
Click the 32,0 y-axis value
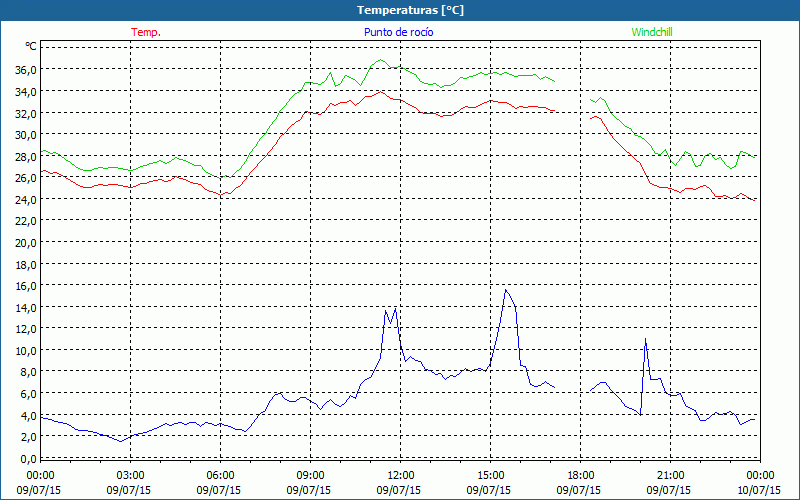(x=25, y=113)
